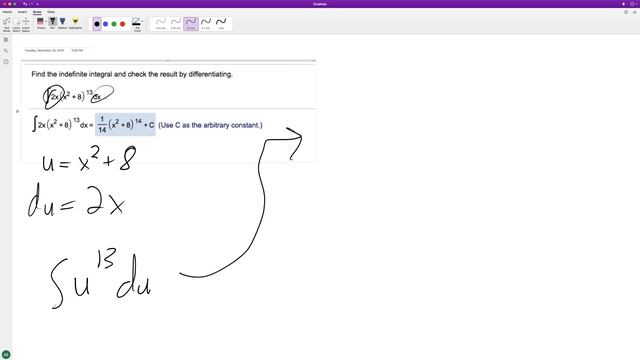Undo the last ink stroke
Image resolution: width=640 pixels, height=360 pixels.
[25, 4]
